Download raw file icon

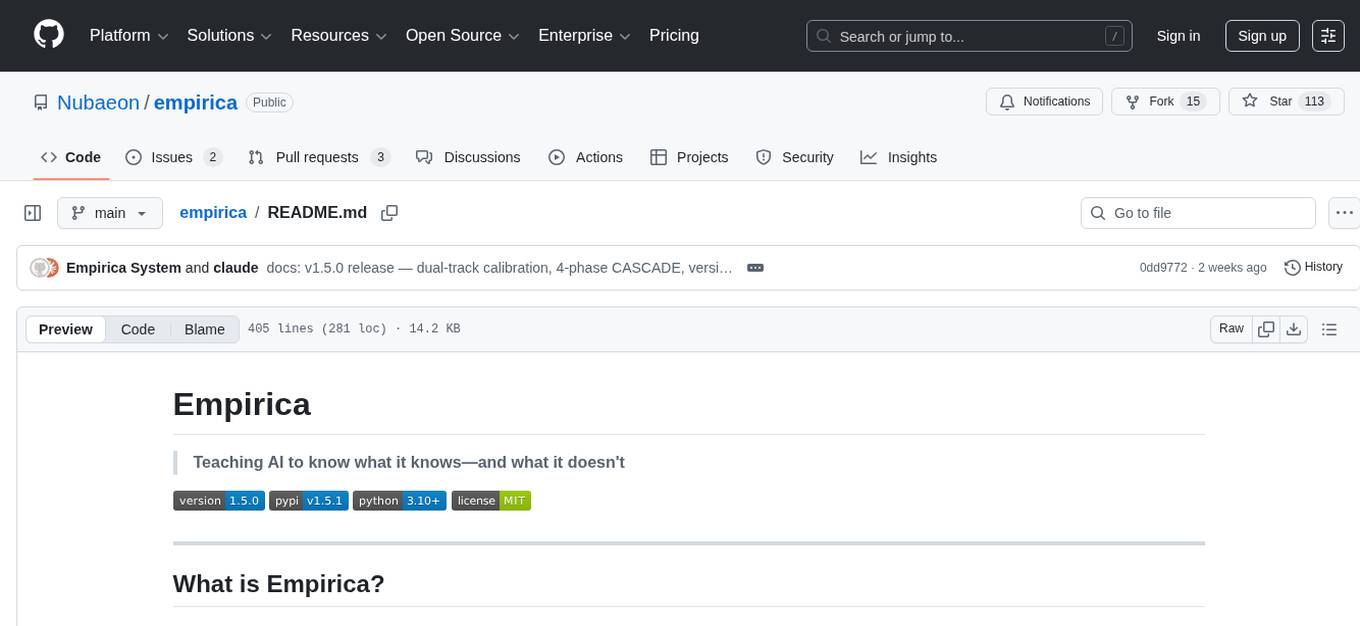1294,328
